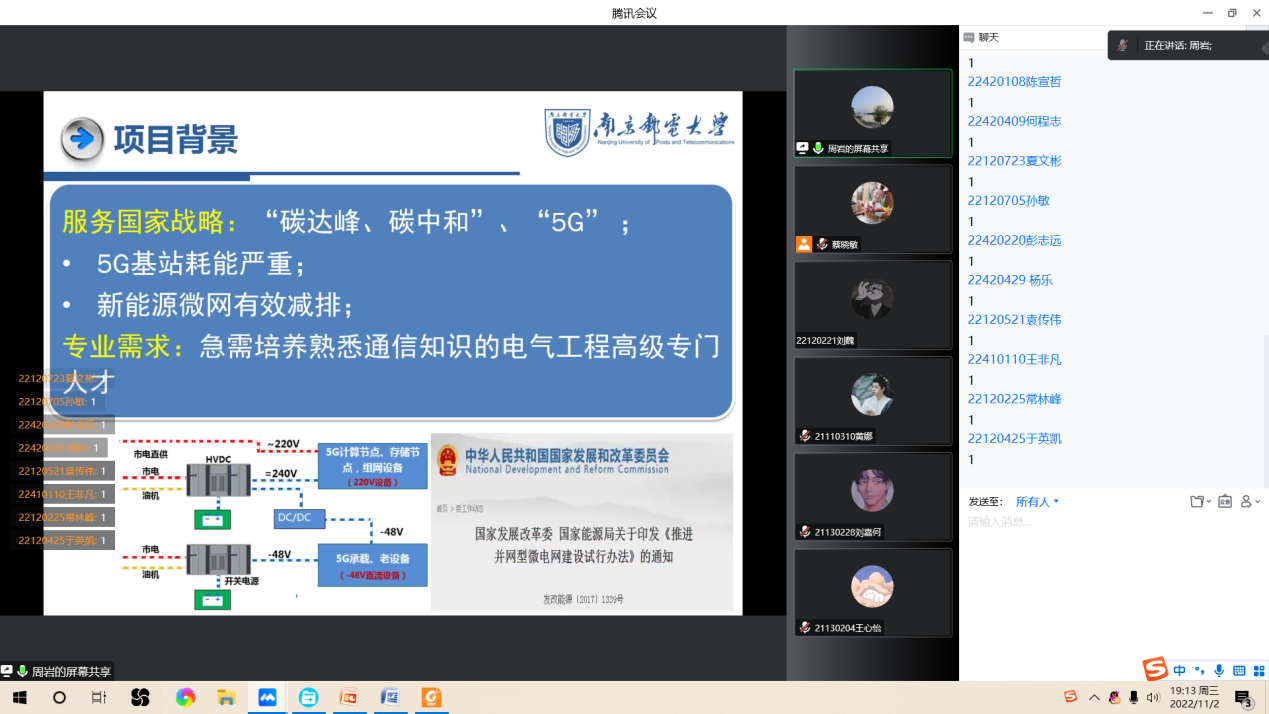
Task: Toggle Sogou input Chinese/English mode 中
Action: (1180, 670)
